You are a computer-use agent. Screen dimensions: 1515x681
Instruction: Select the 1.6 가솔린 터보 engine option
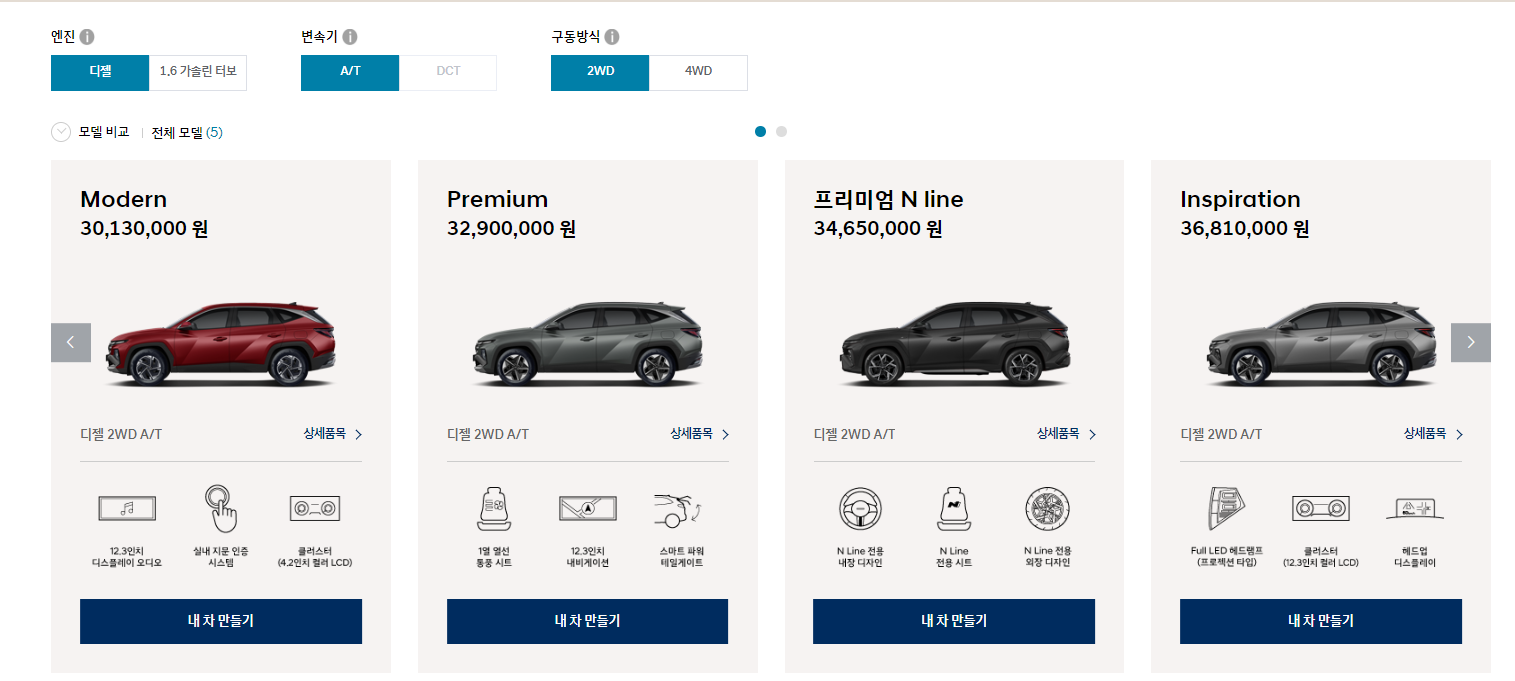click(197, 72)
